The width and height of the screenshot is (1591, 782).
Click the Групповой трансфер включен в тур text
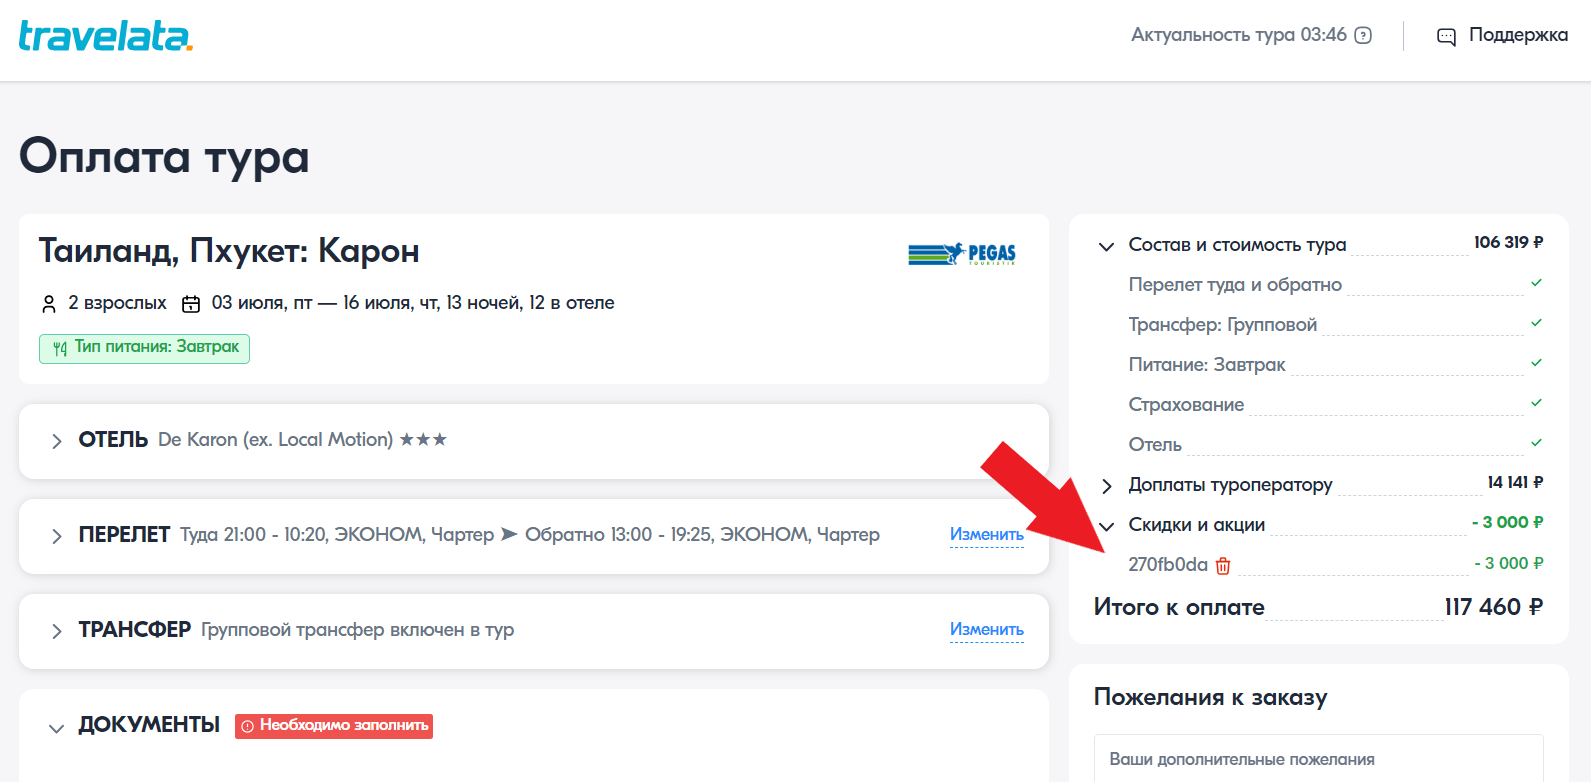click(x=357, y=630)
